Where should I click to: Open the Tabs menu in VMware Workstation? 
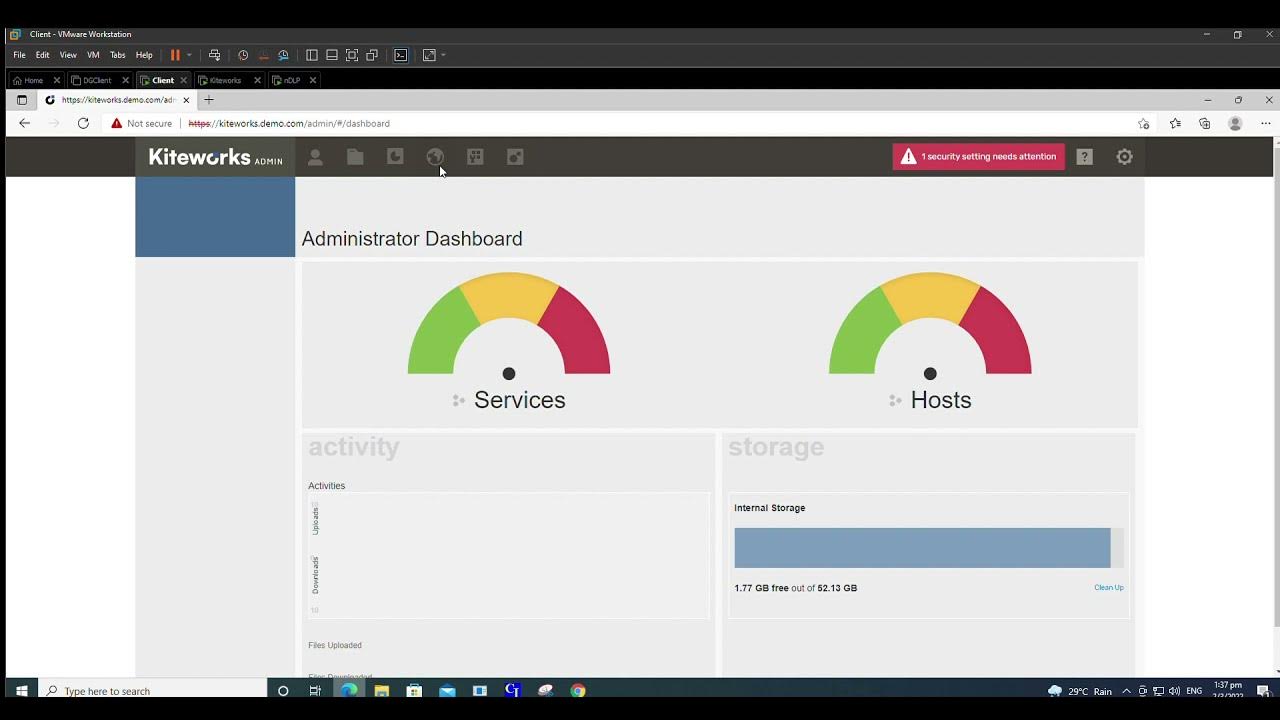pyautogui.click(x=118, y=55)
